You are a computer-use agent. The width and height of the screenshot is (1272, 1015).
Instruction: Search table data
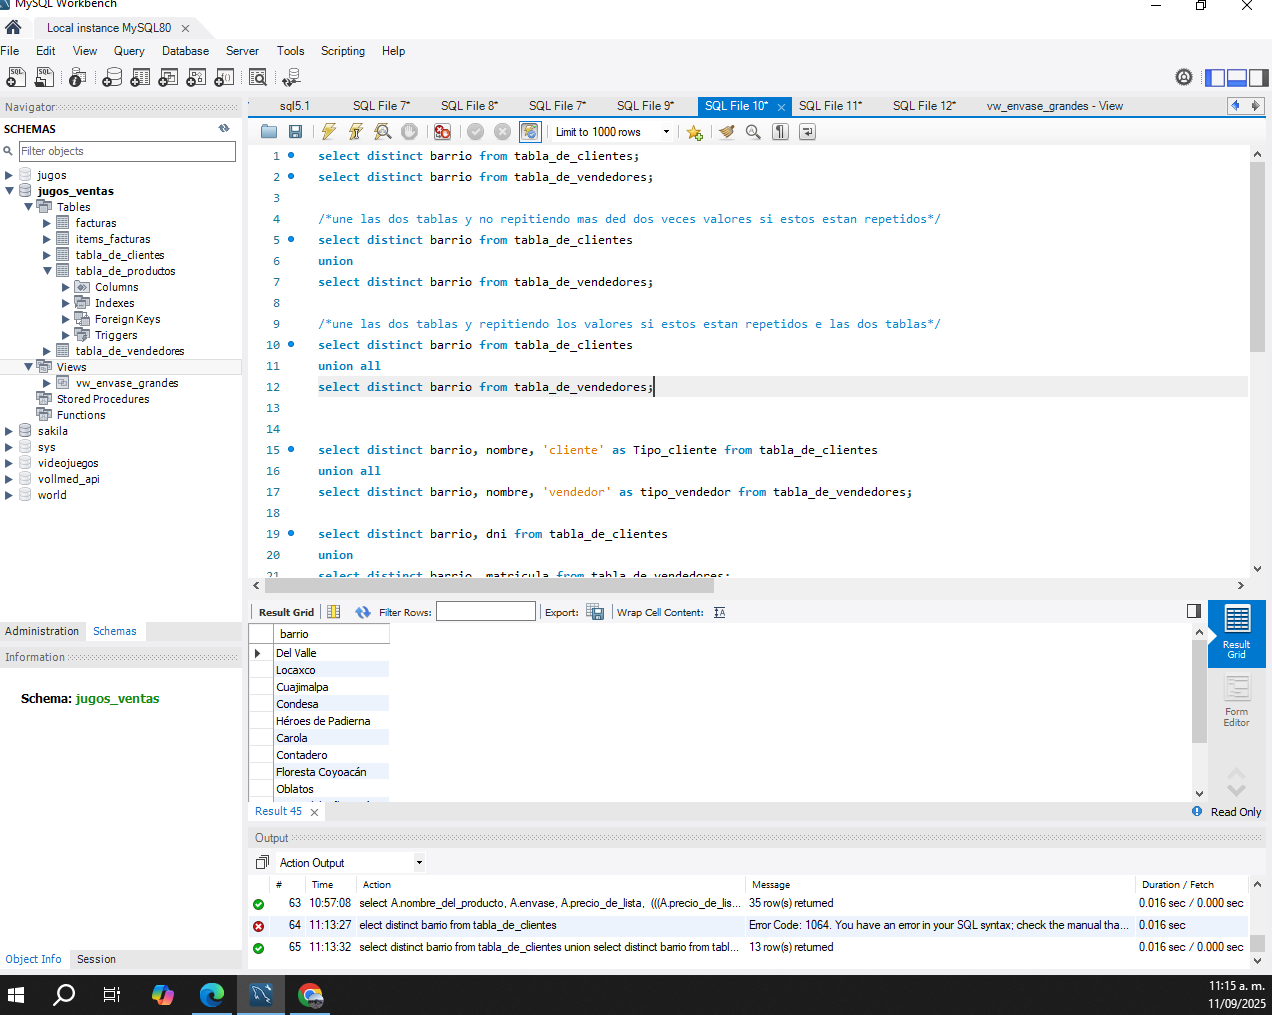click(x=258, y=77)
